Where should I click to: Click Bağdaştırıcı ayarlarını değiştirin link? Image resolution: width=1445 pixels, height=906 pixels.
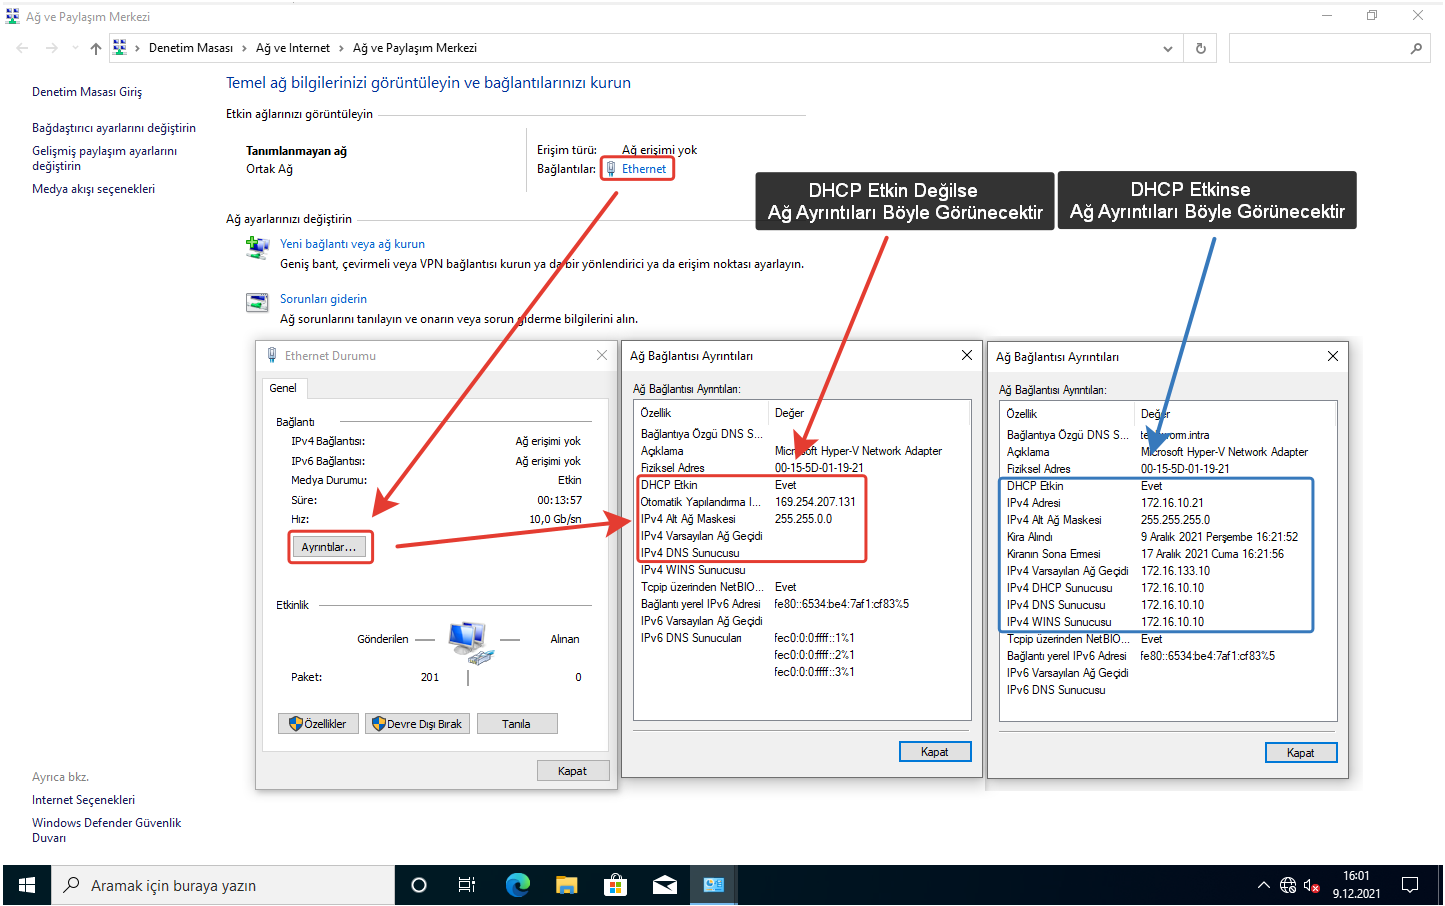coord(114,128)
